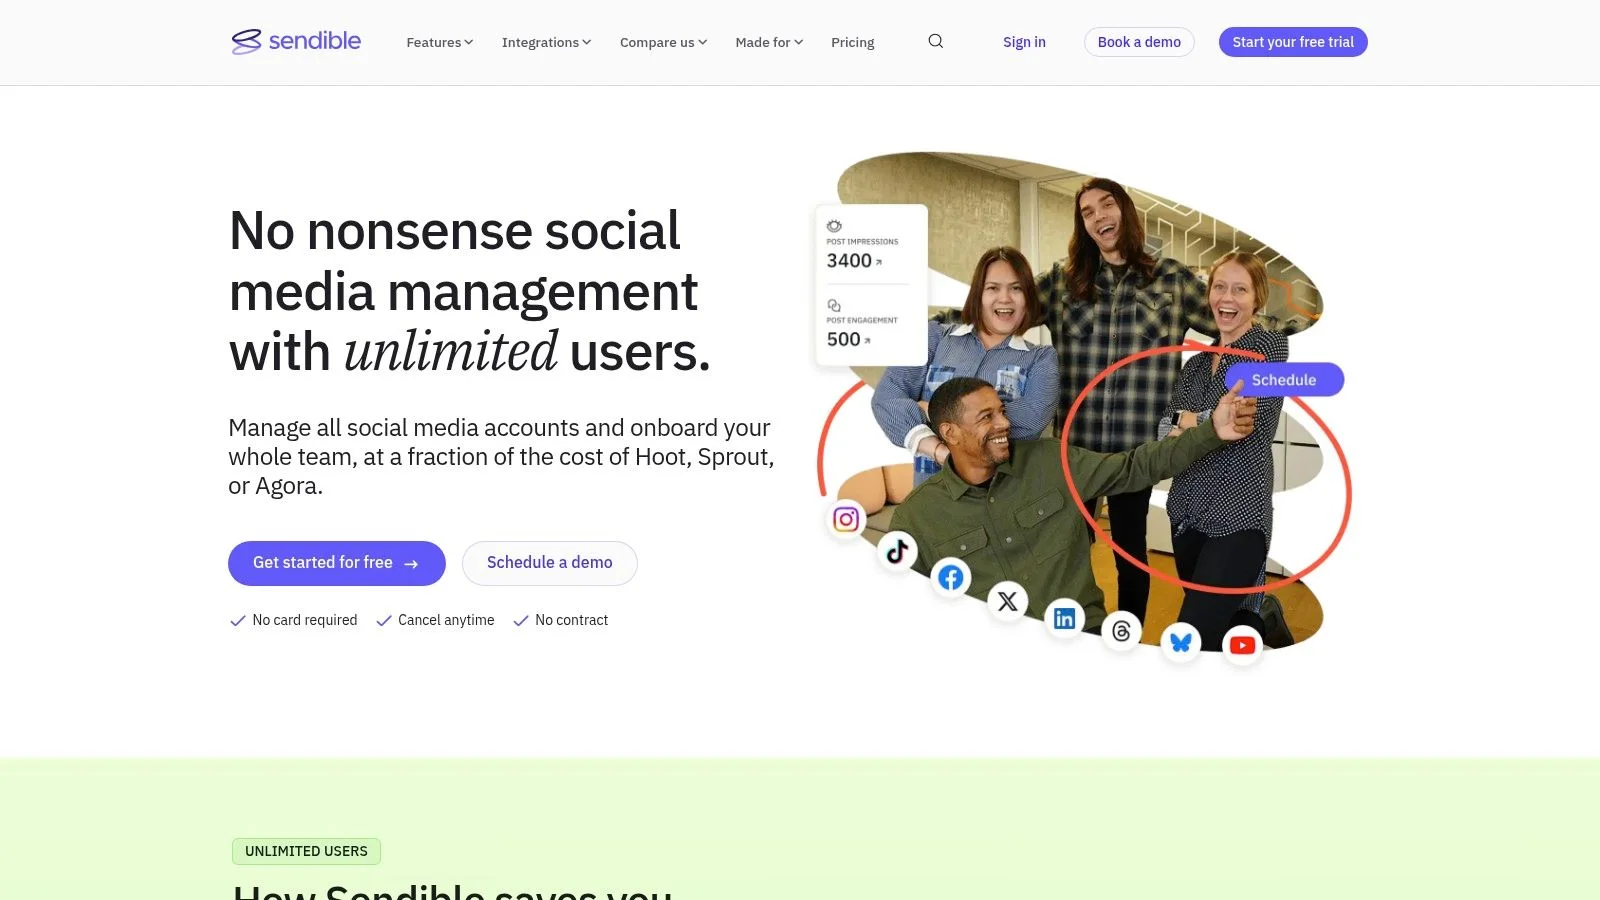Click the Book a demo button

pos(1139,42)
